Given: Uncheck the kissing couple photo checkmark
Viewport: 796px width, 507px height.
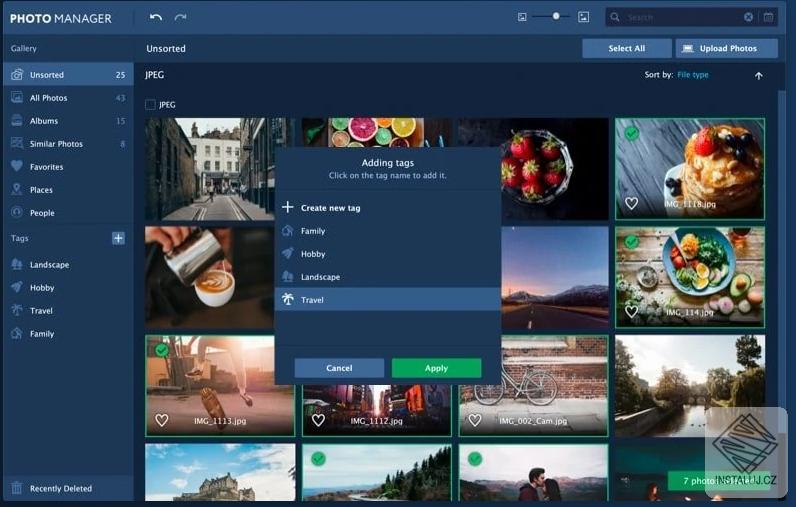Looking at the screenshot, I should pyautogui.click(x=475, y=459).
